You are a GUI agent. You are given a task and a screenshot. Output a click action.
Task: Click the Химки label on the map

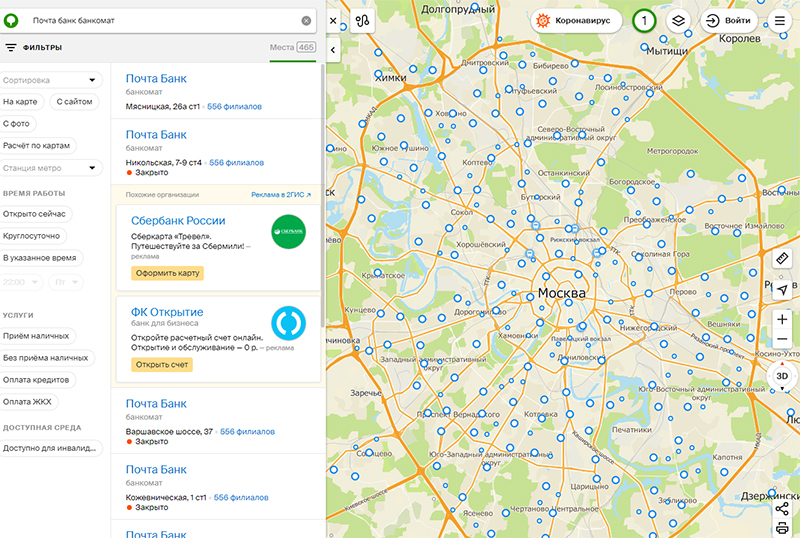[391, 78]
